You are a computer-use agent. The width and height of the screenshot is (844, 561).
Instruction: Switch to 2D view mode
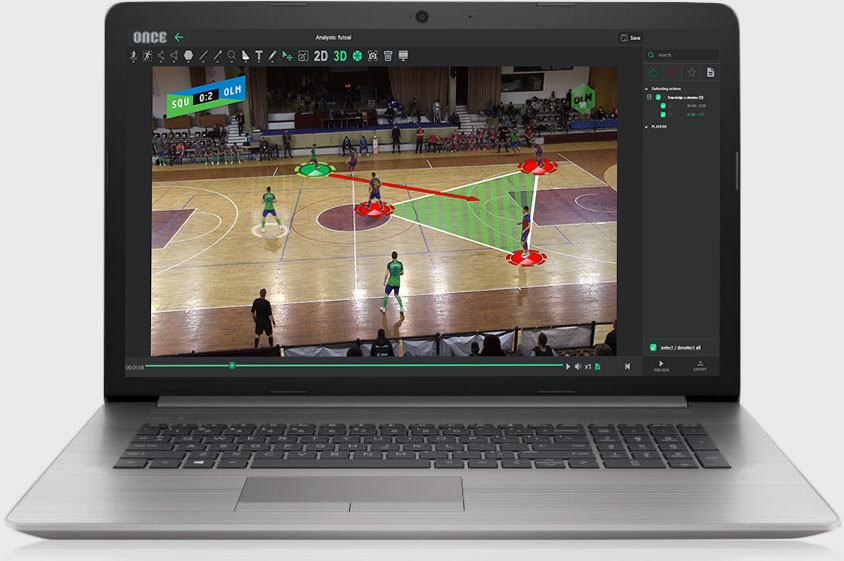tap(320, 56)
